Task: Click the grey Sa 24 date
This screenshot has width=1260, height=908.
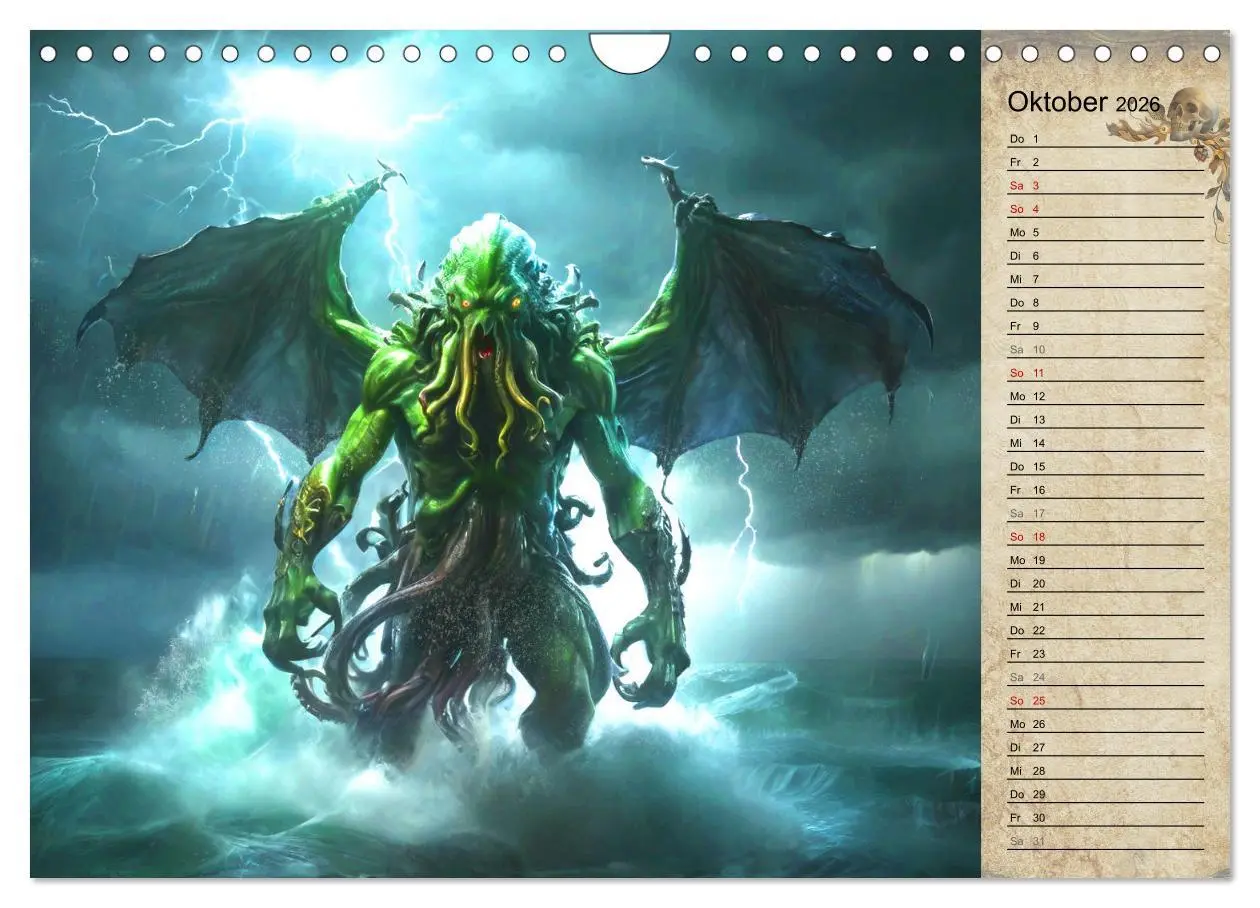Action: pyautogui.click(x=1027, y=678)
